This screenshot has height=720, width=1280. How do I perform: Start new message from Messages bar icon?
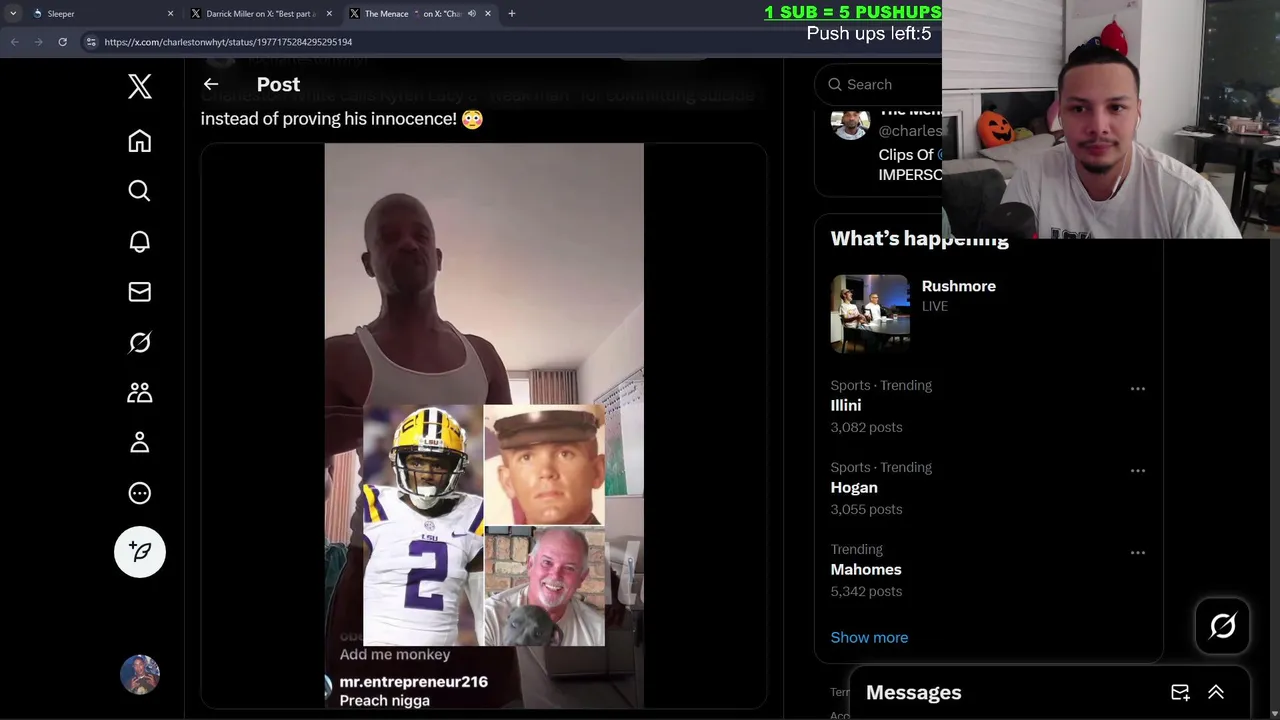point(1180,692)
